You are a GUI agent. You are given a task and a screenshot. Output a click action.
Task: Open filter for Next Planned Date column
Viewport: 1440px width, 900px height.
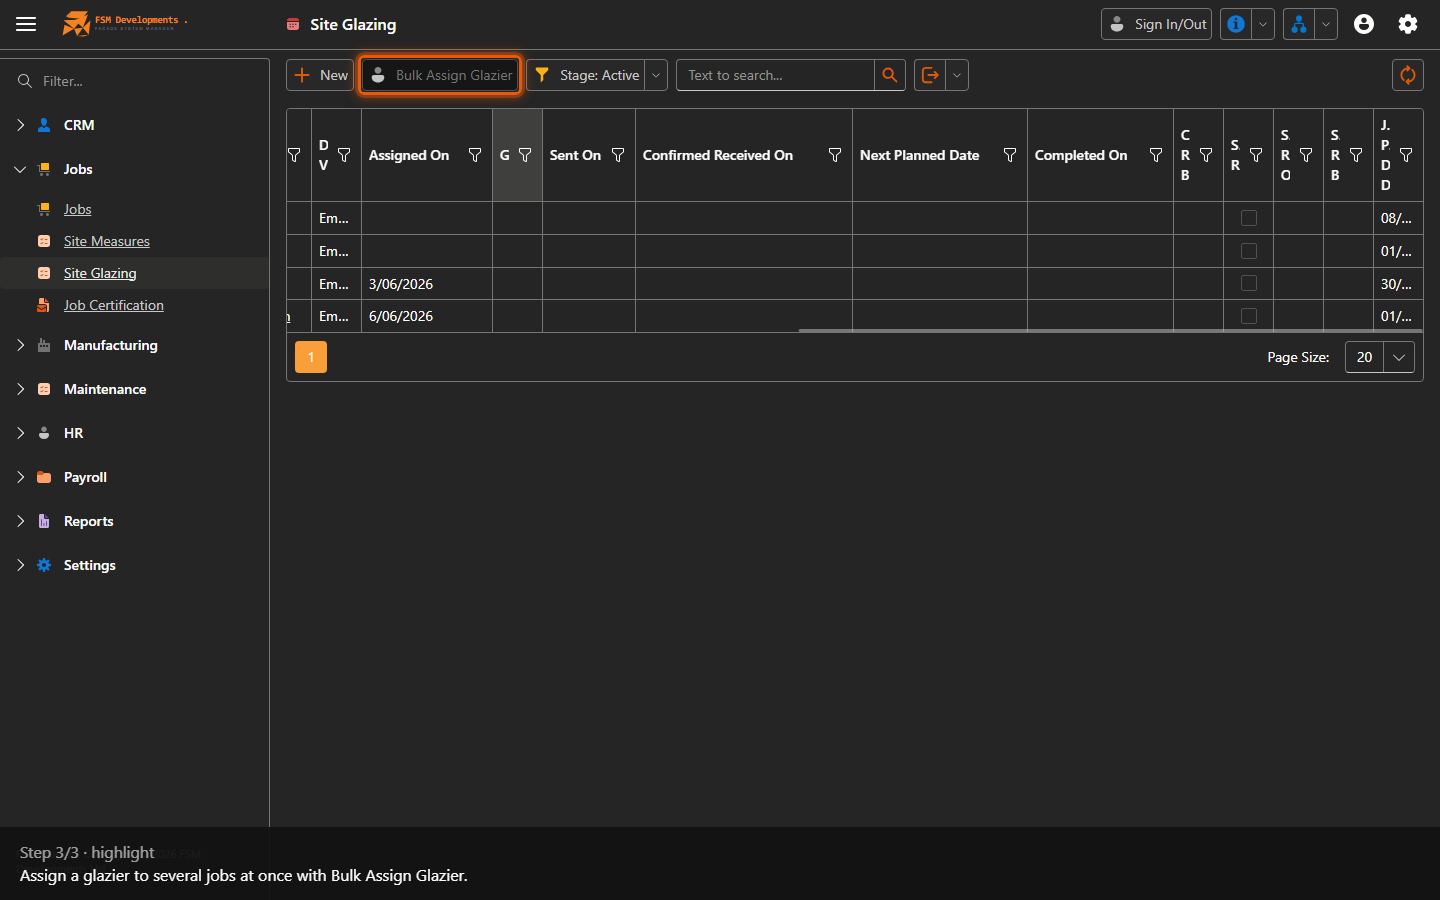coord(1010,155)
